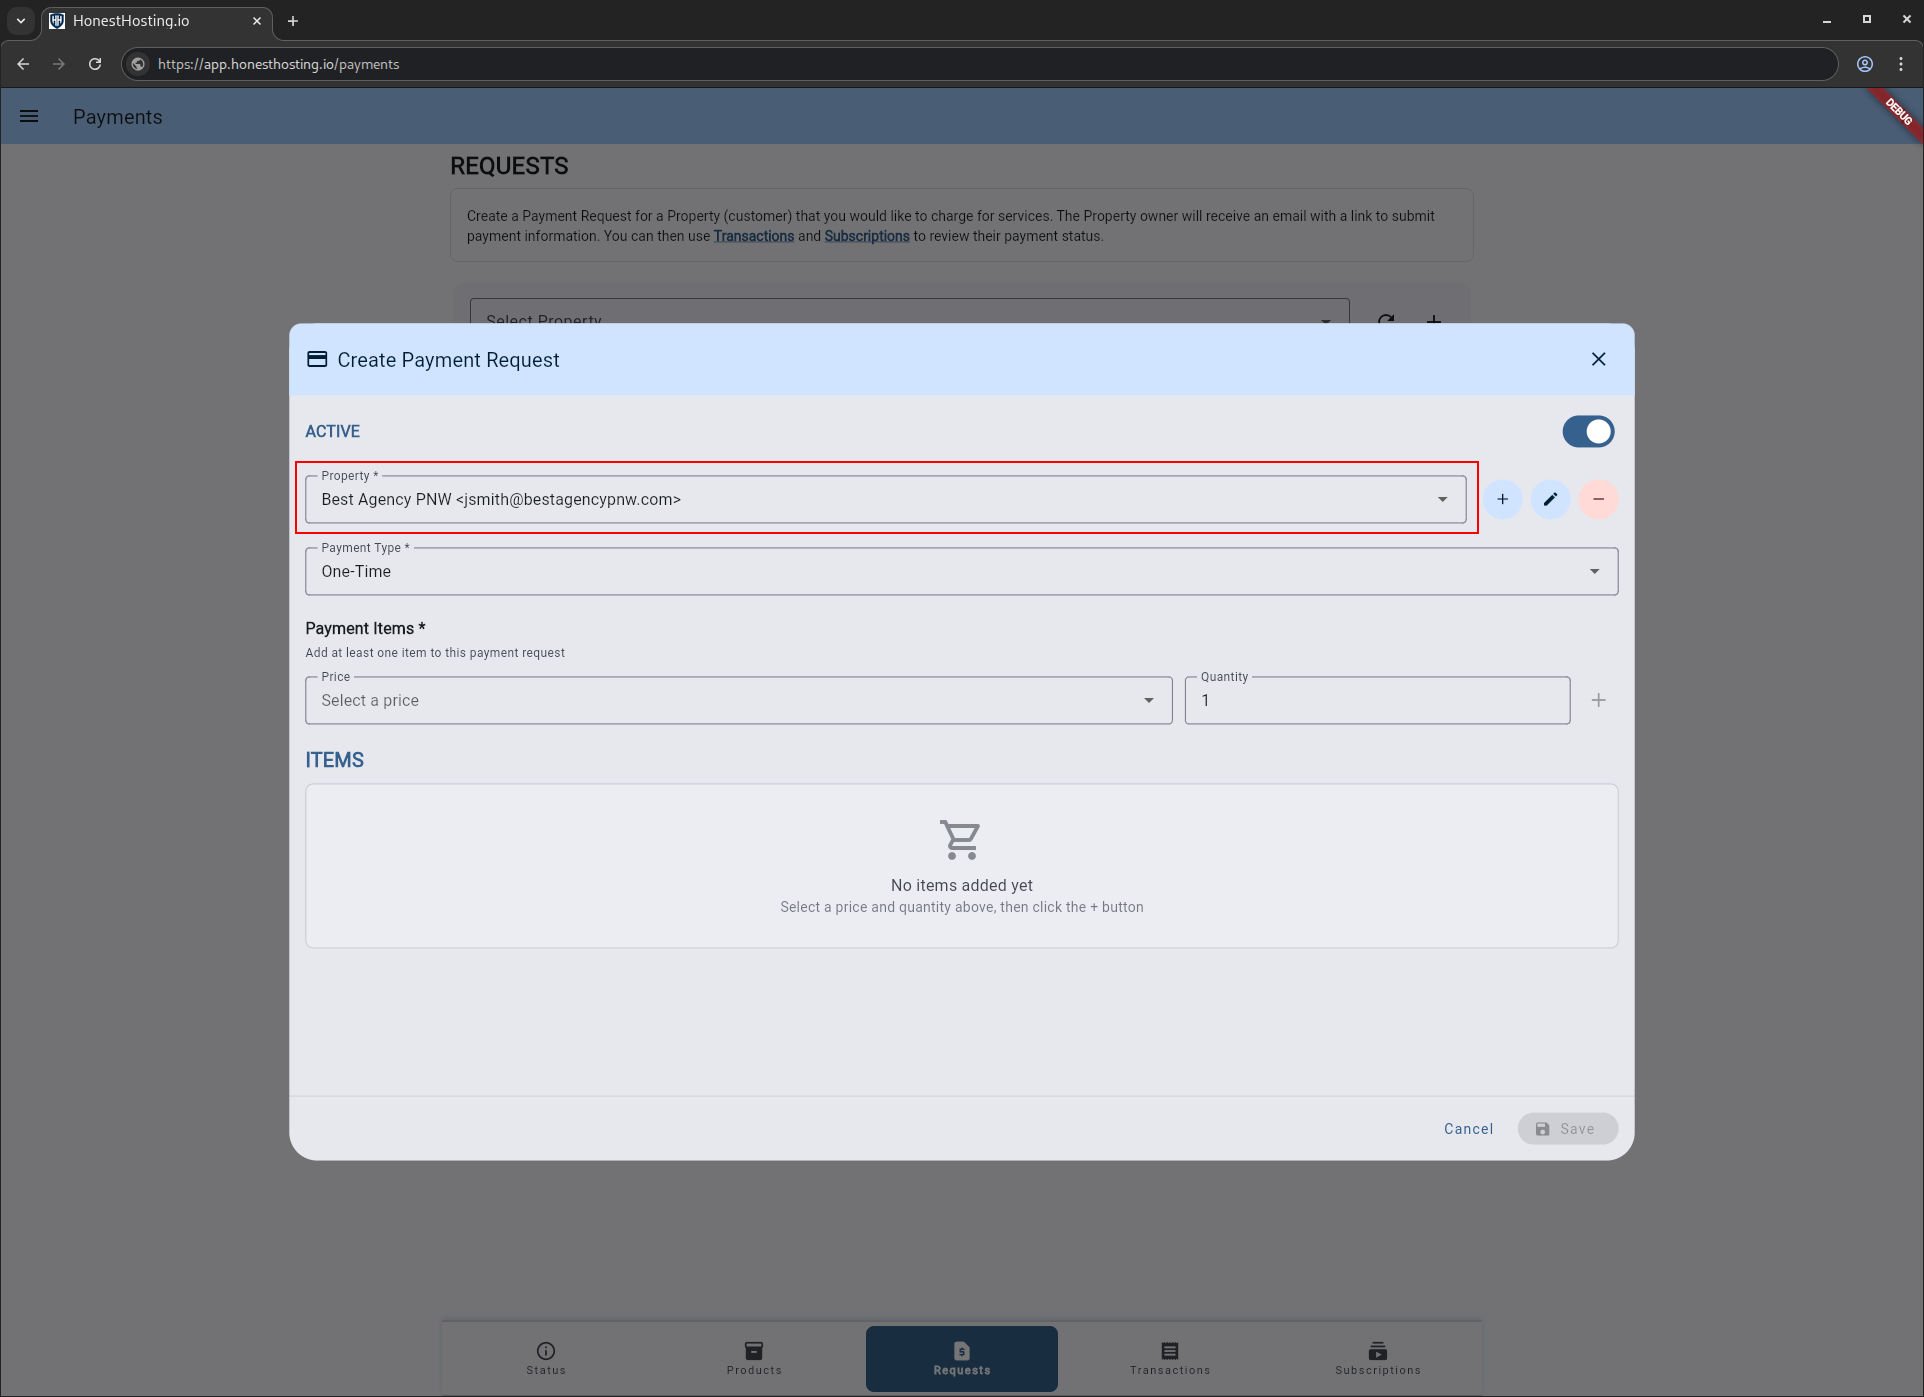Image resolution: width=1924 pixels, height=1397 pixels.
Task: Click the Cancel button
Action: click(x=1468, y=1128)
